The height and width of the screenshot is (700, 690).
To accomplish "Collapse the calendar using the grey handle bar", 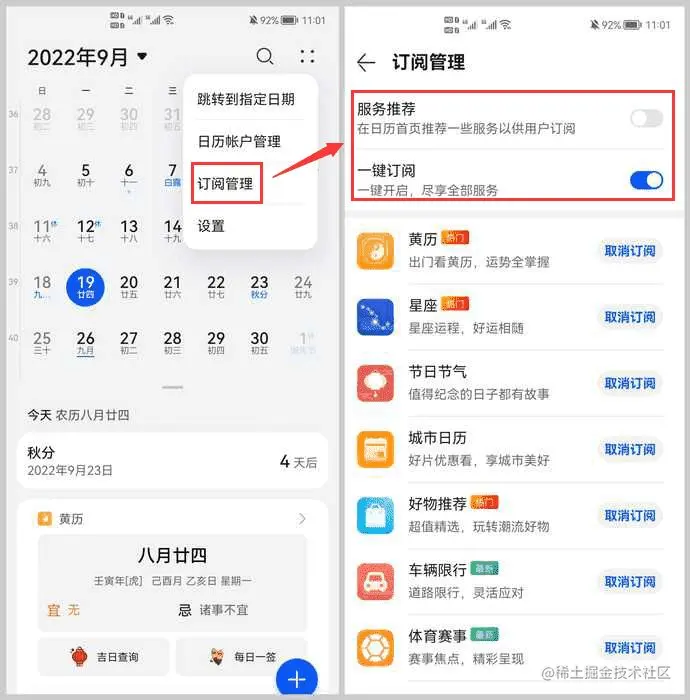I will coord(172,387).
